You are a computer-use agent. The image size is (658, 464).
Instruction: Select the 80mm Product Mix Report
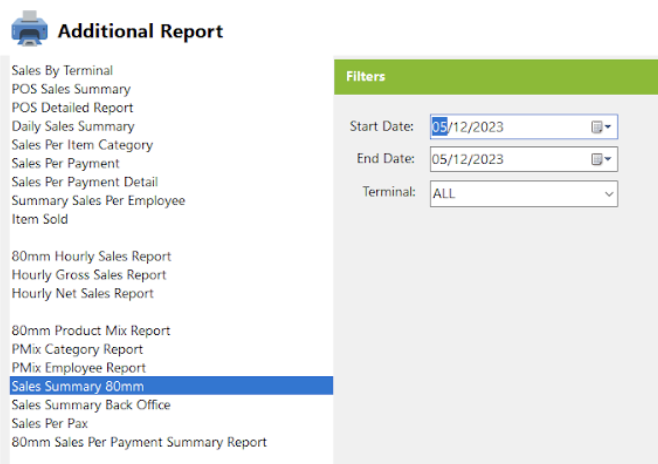91,331
